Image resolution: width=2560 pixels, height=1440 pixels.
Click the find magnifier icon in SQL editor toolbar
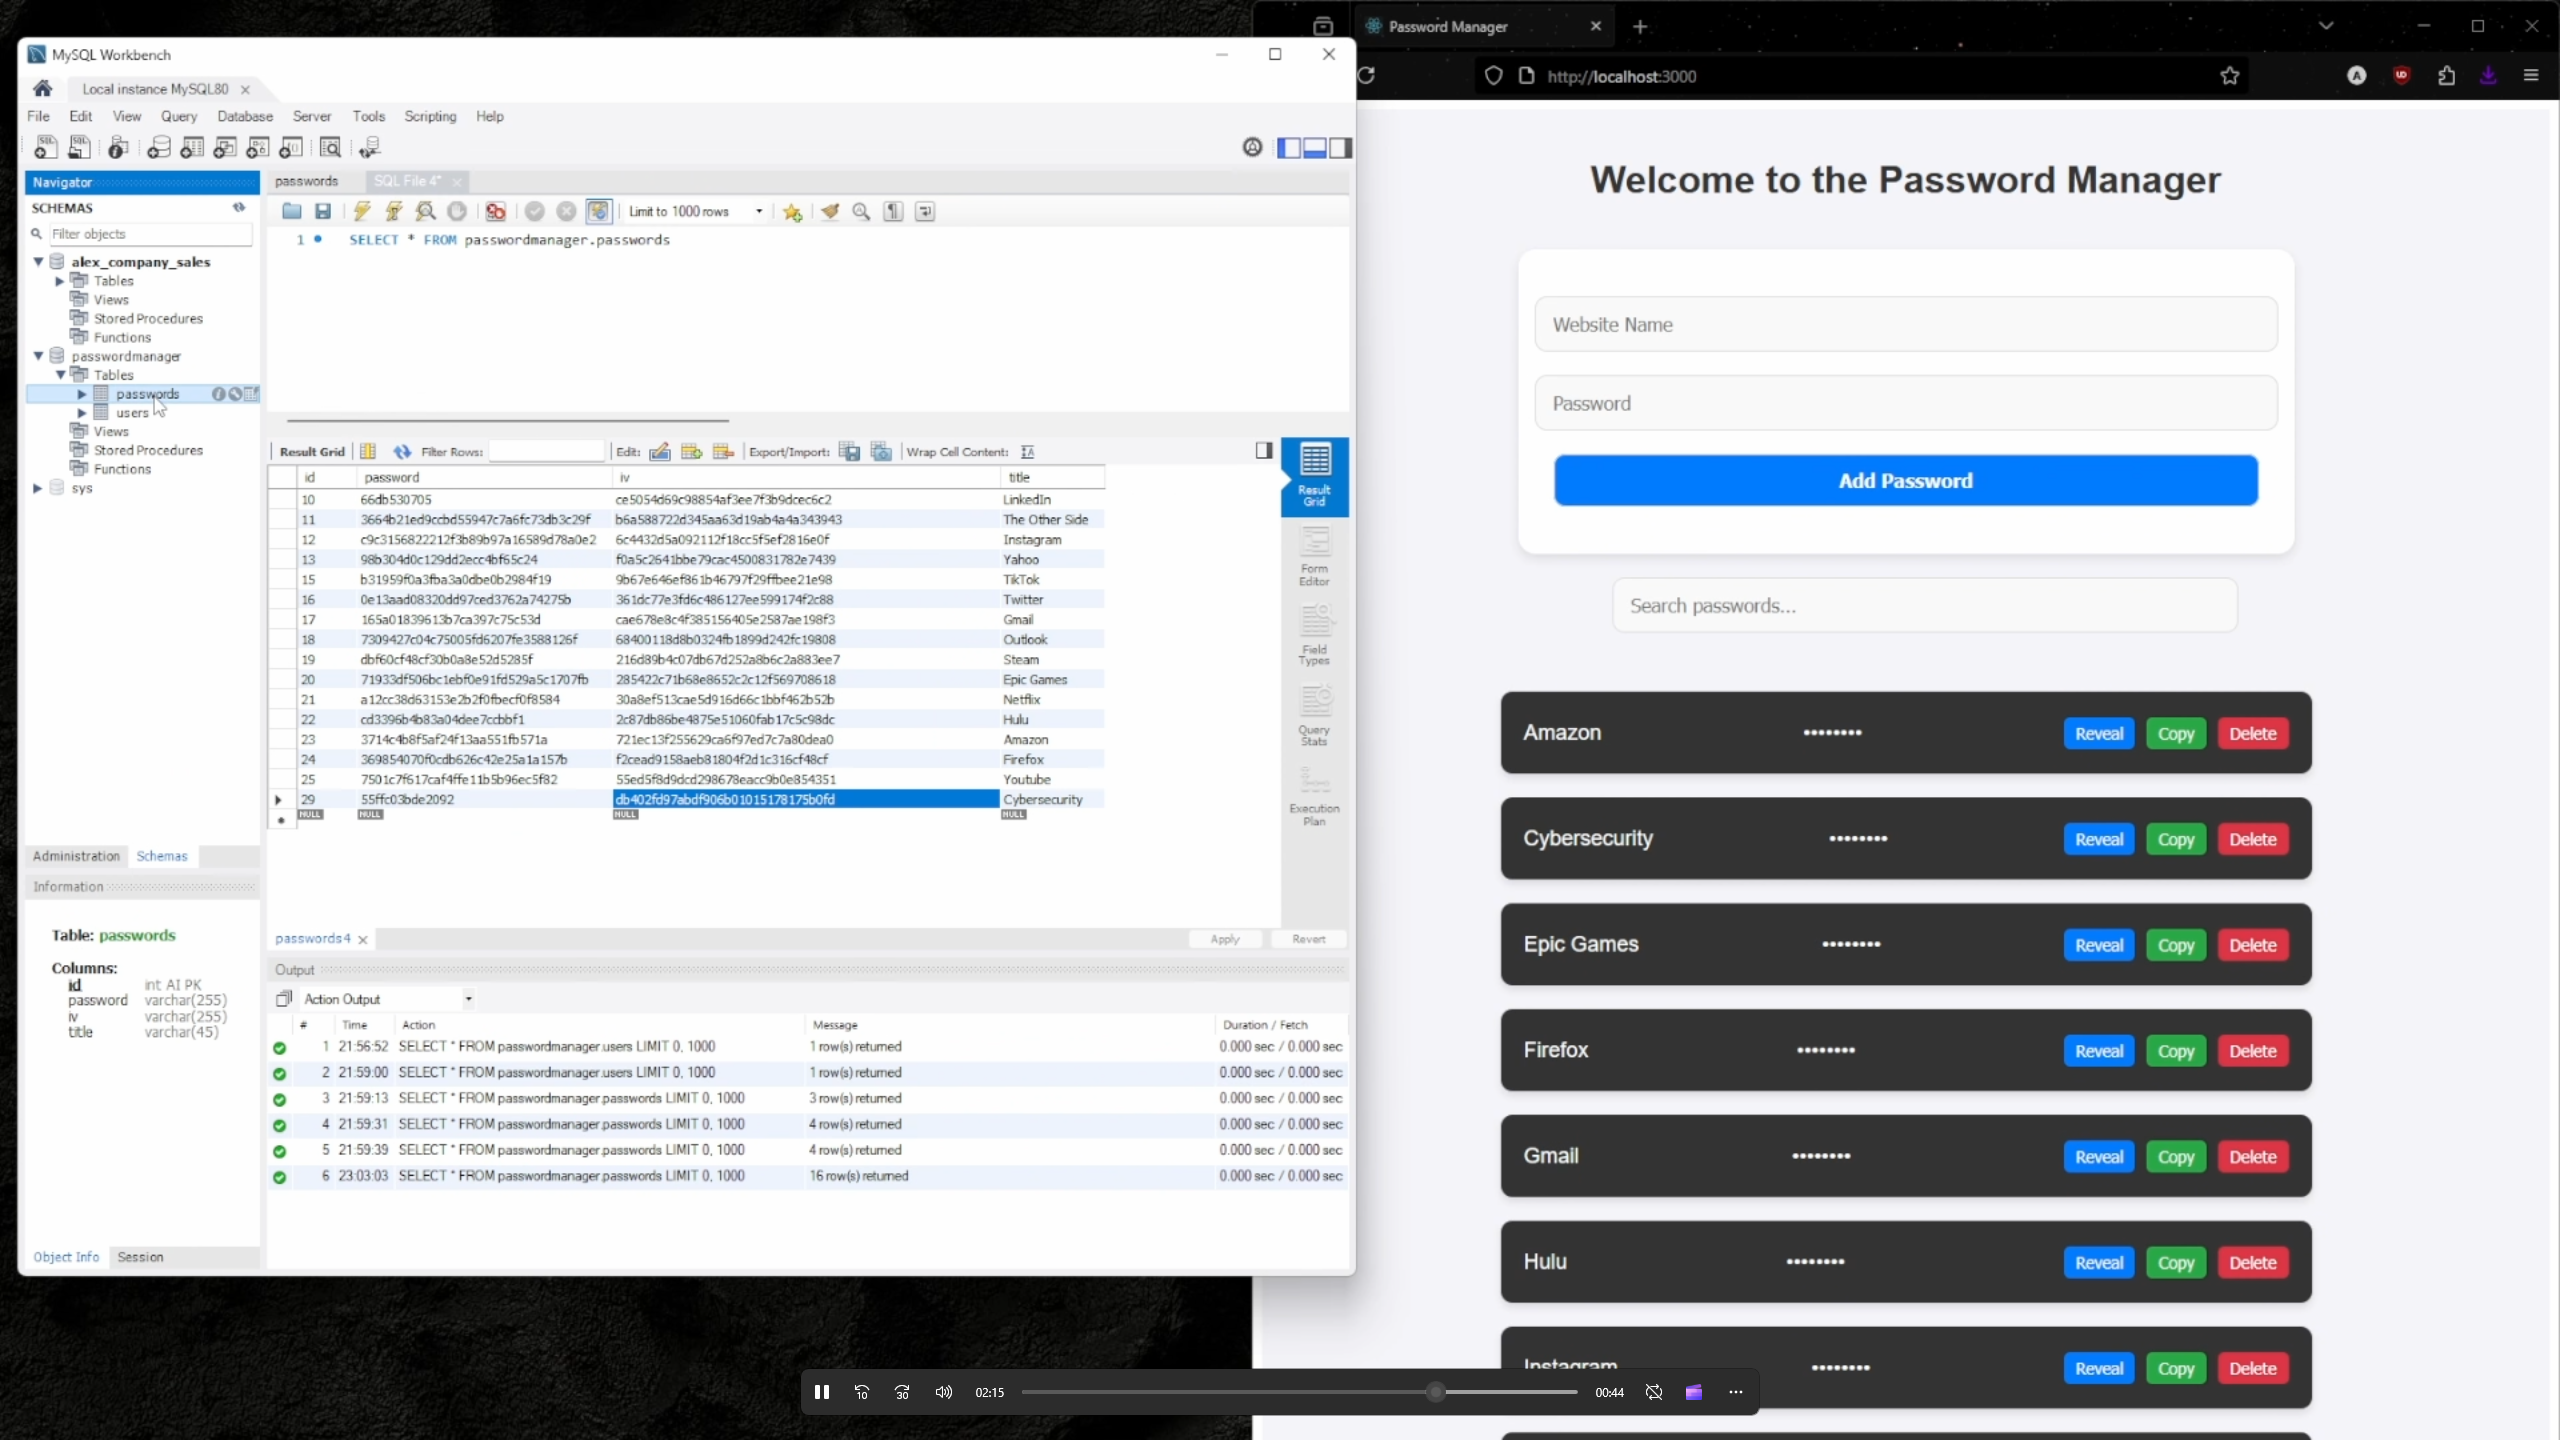(861, 211)
